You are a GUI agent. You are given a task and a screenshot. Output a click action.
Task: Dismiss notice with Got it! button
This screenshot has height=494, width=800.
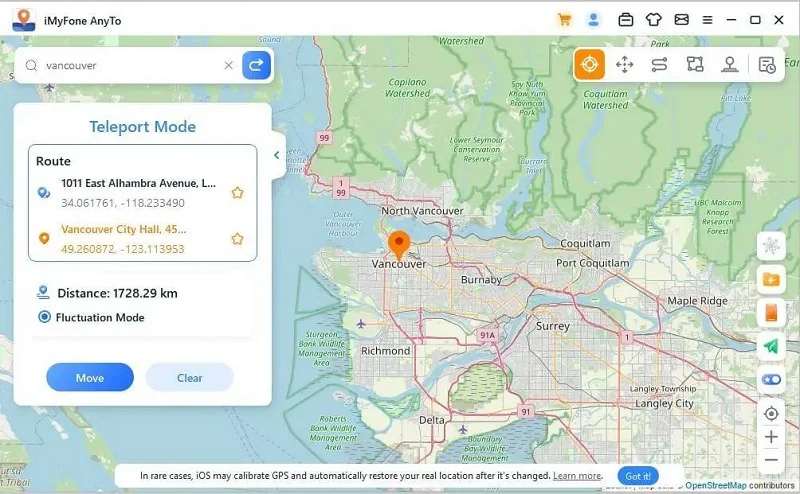tap(638, 476)
